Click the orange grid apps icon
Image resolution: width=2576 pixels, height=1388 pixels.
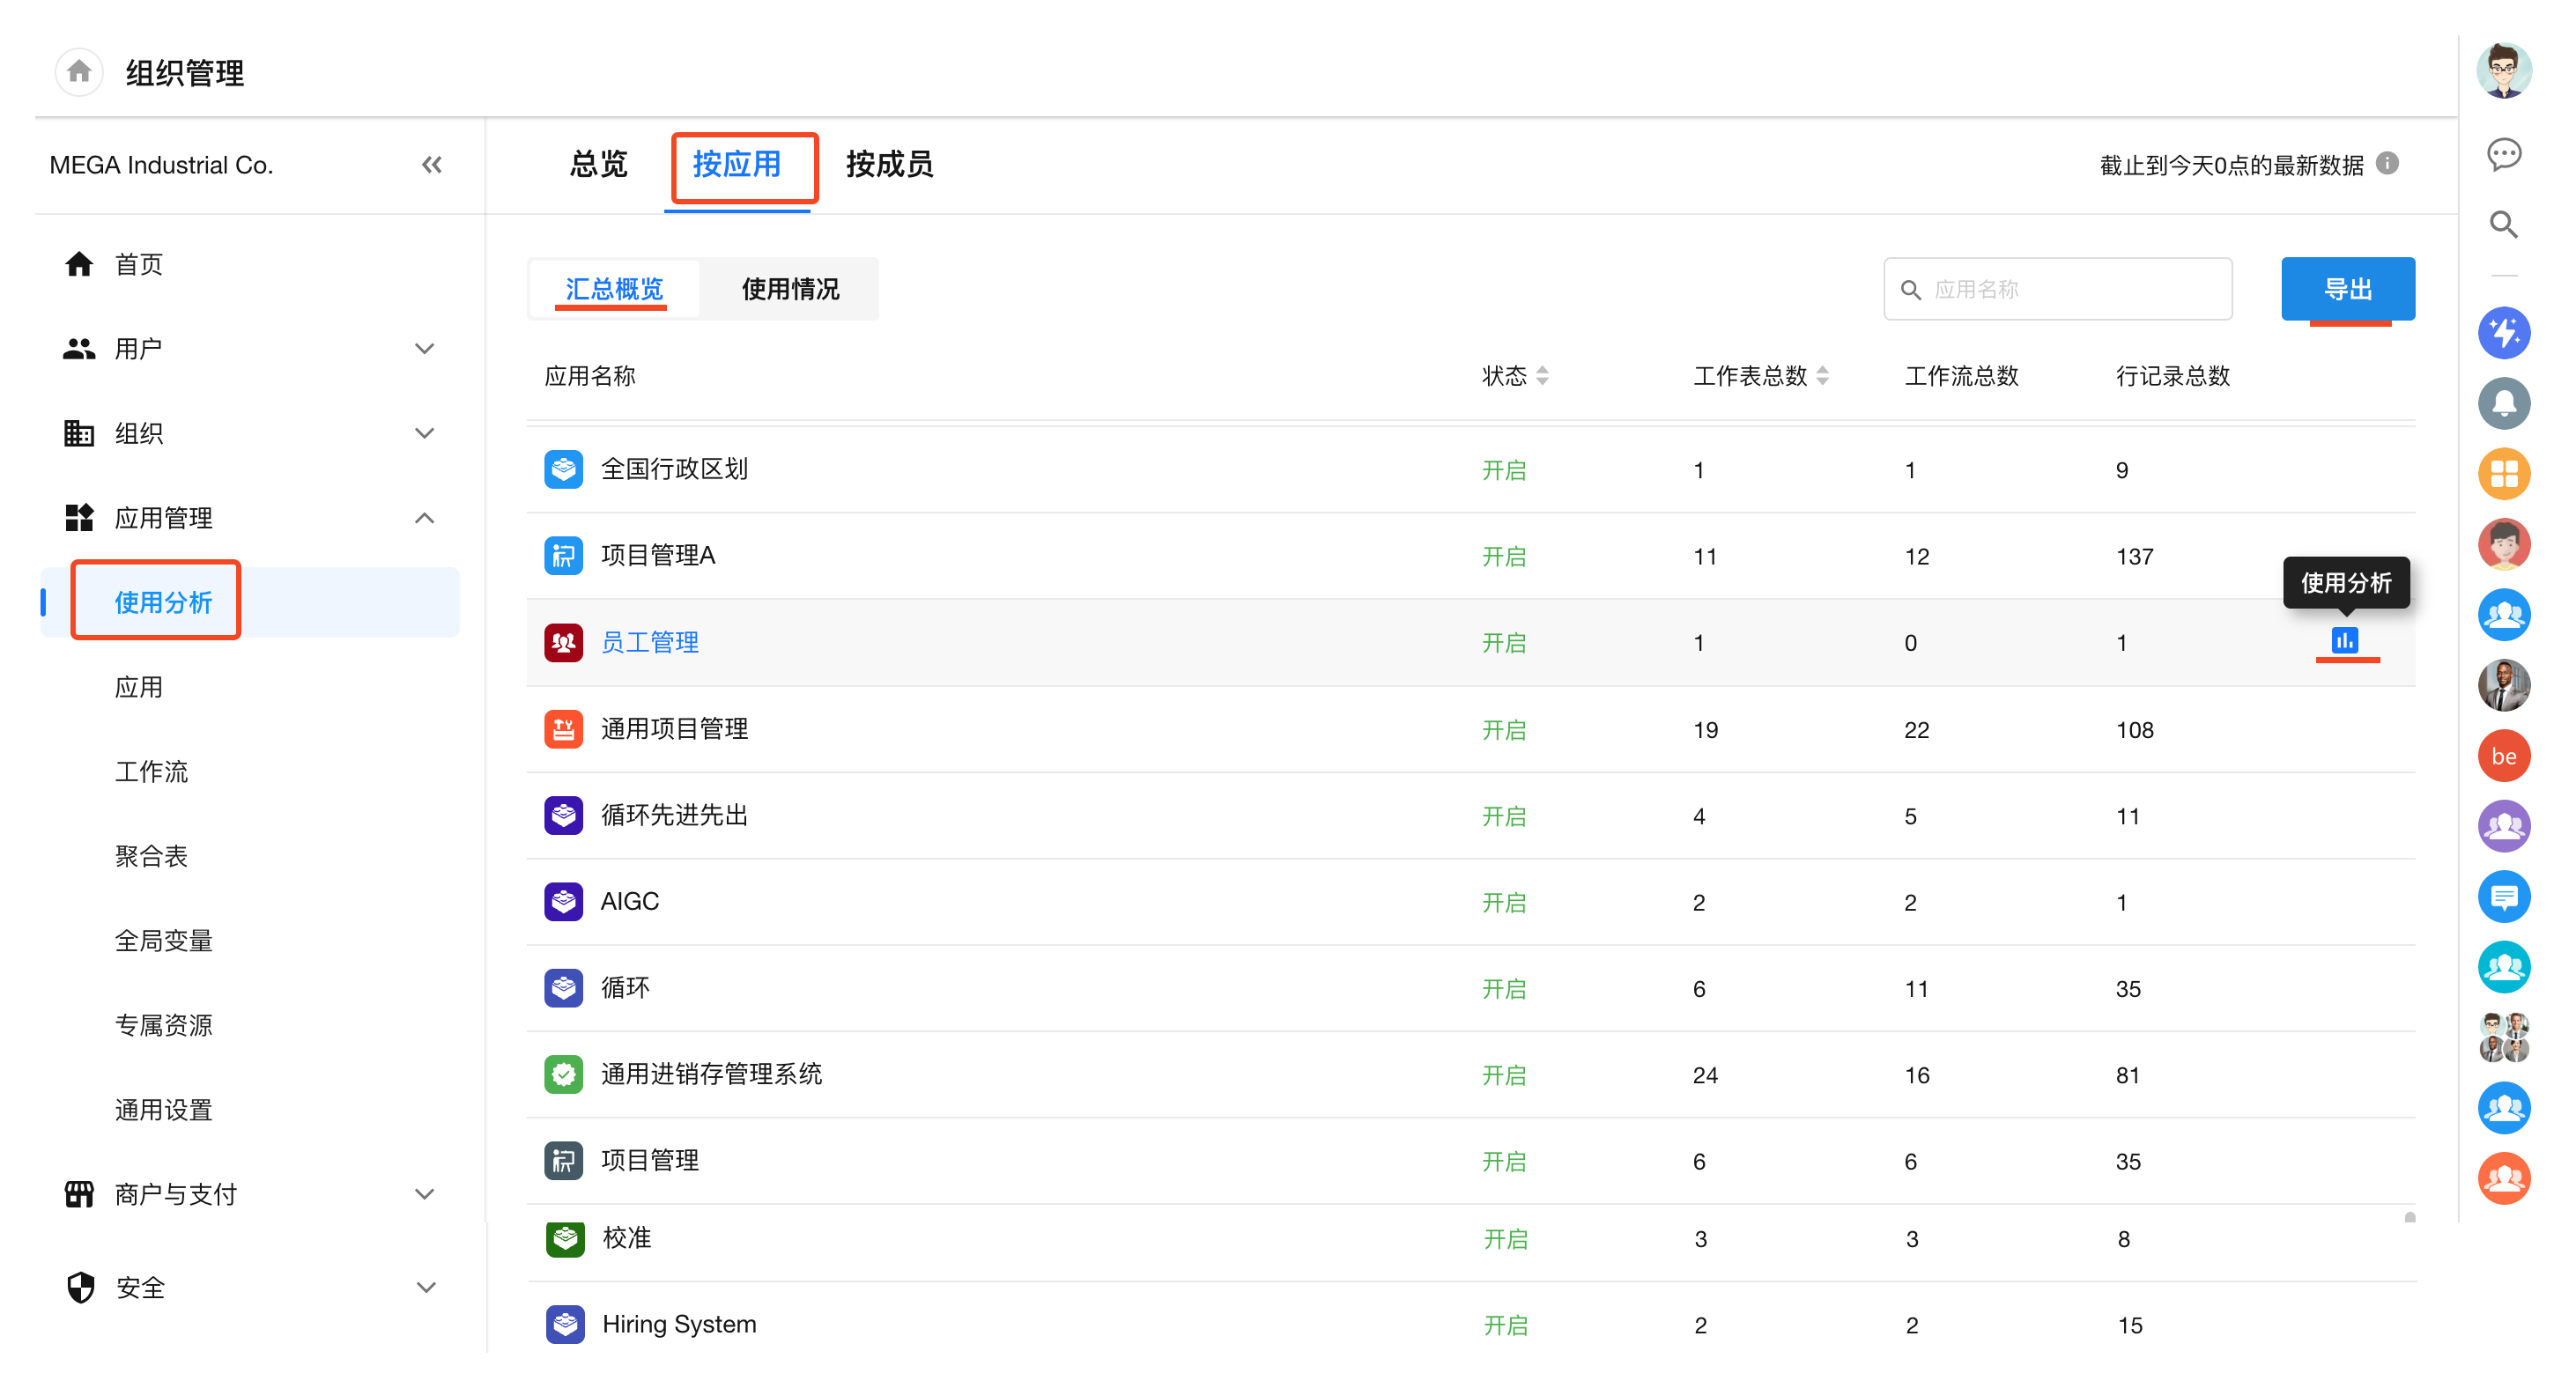click(2502, 474)
